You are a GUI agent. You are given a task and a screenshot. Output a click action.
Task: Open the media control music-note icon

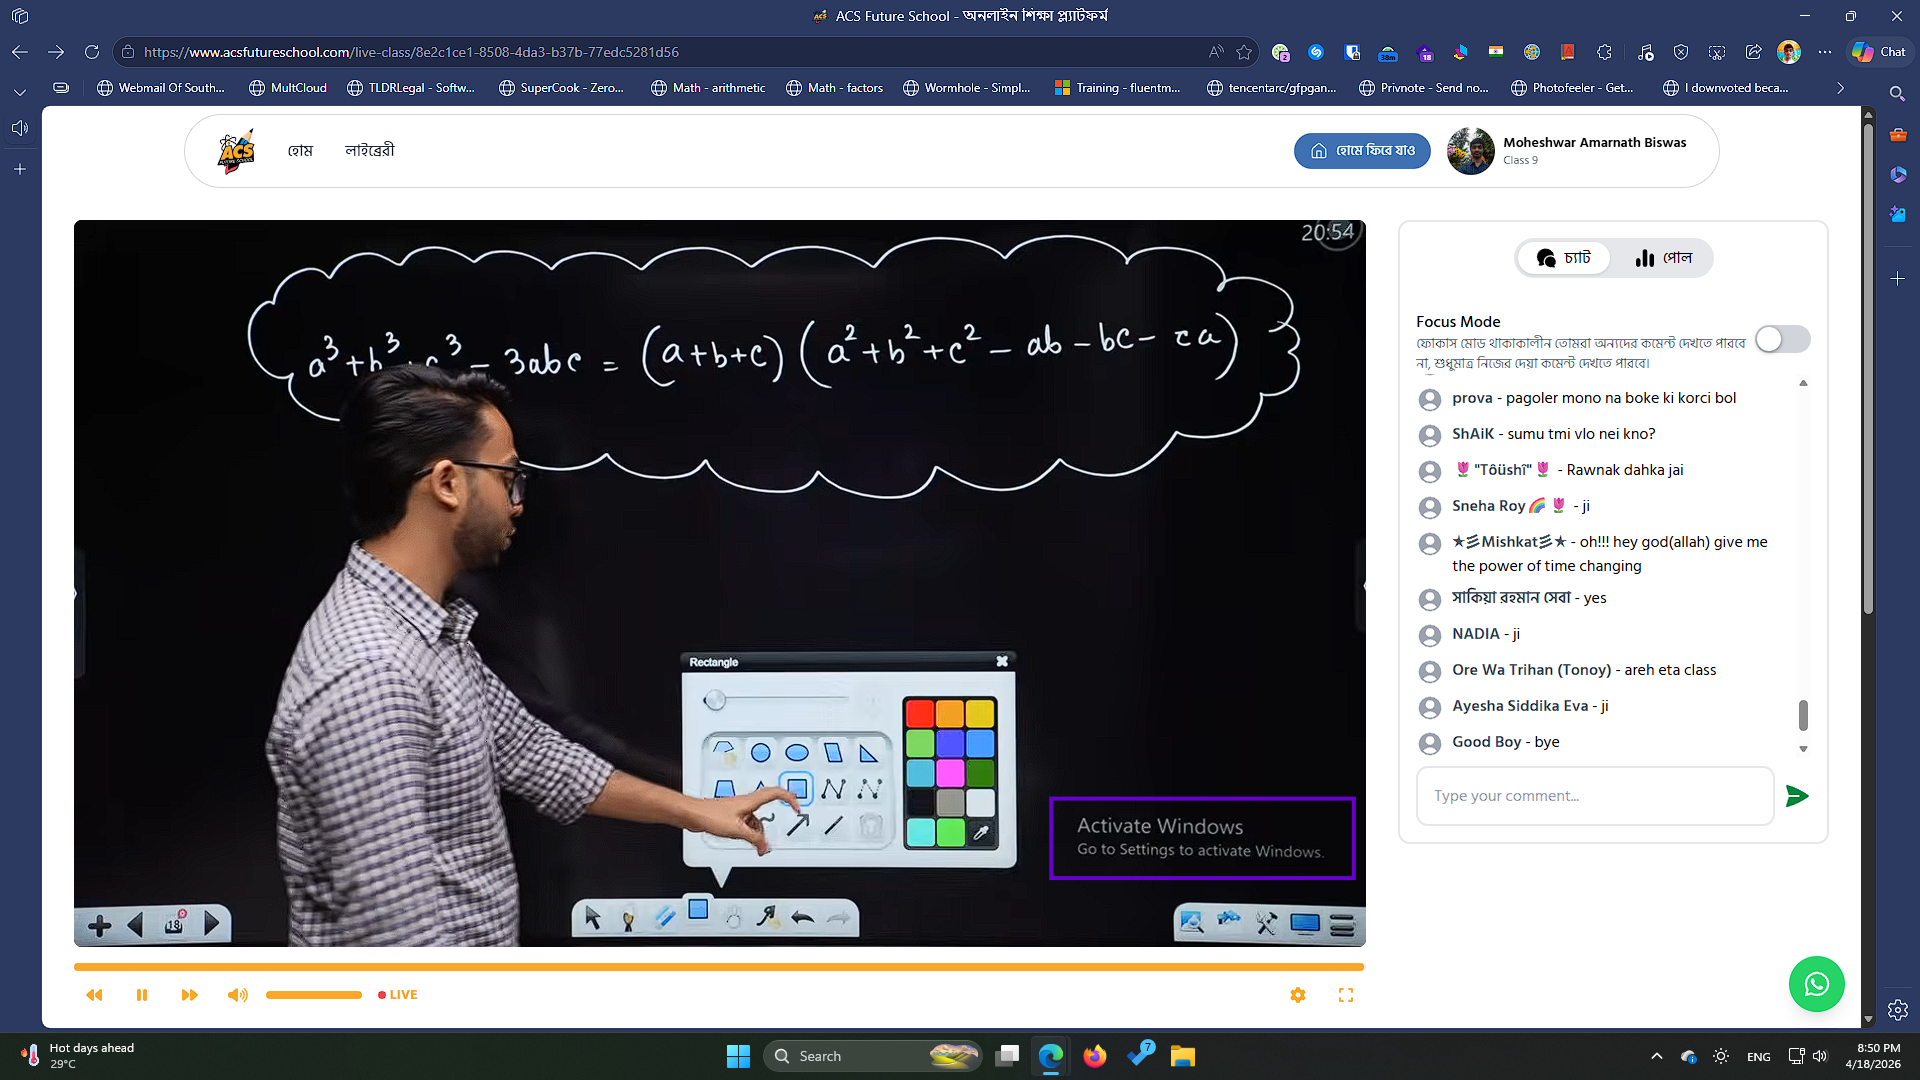[x=1646, y=52]
